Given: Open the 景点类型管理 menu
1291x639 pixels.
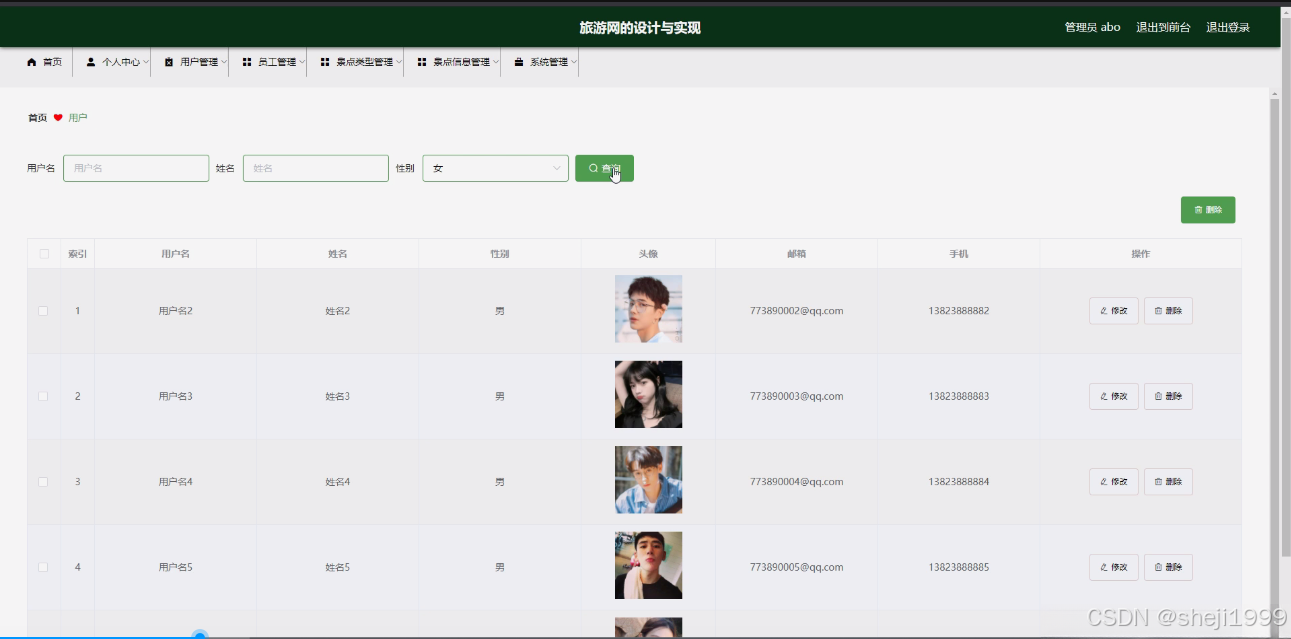Looking at the screenshot, I should [x=355, y=62].
